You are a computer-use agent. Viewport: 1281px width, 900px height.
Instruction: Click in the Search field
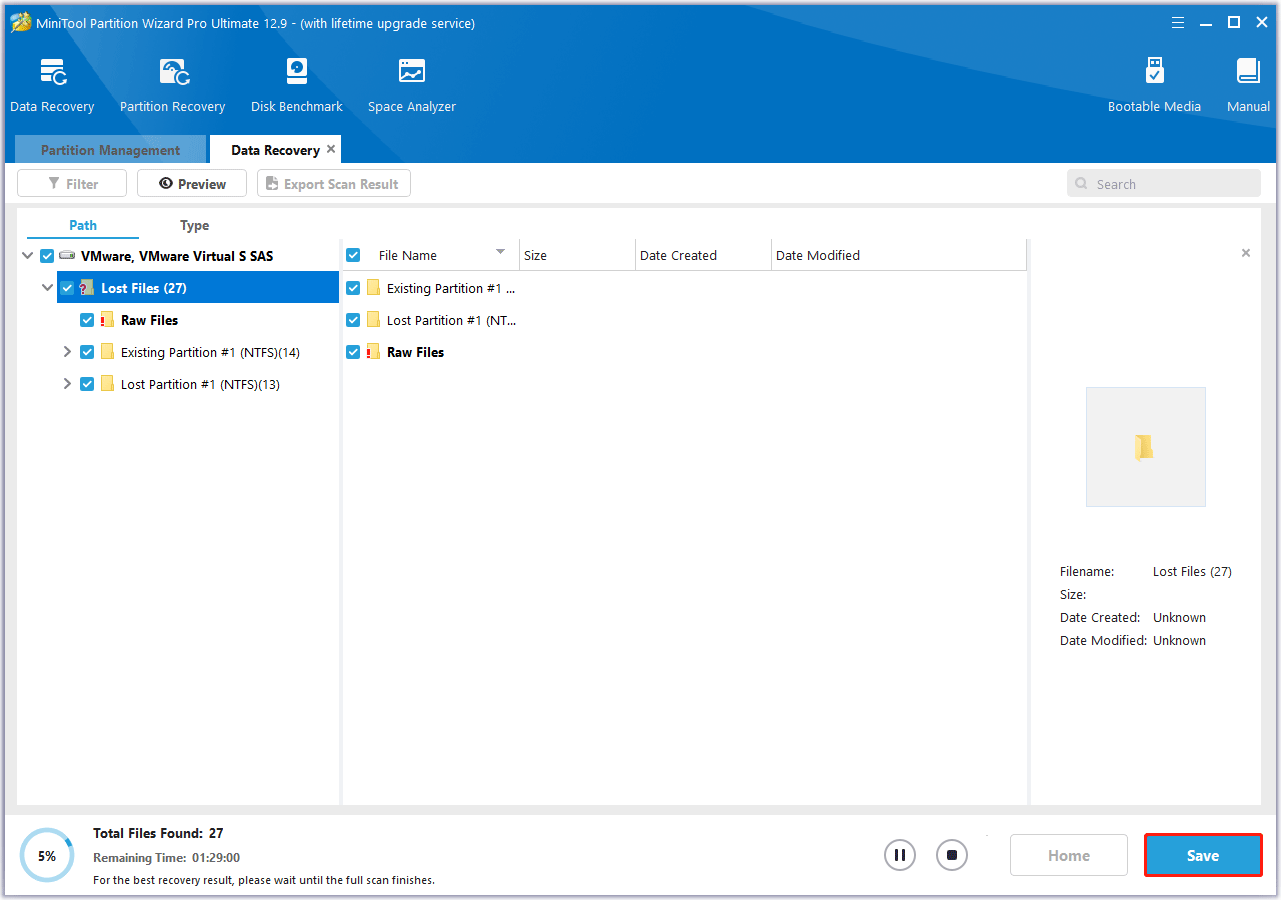[1164, 184]
